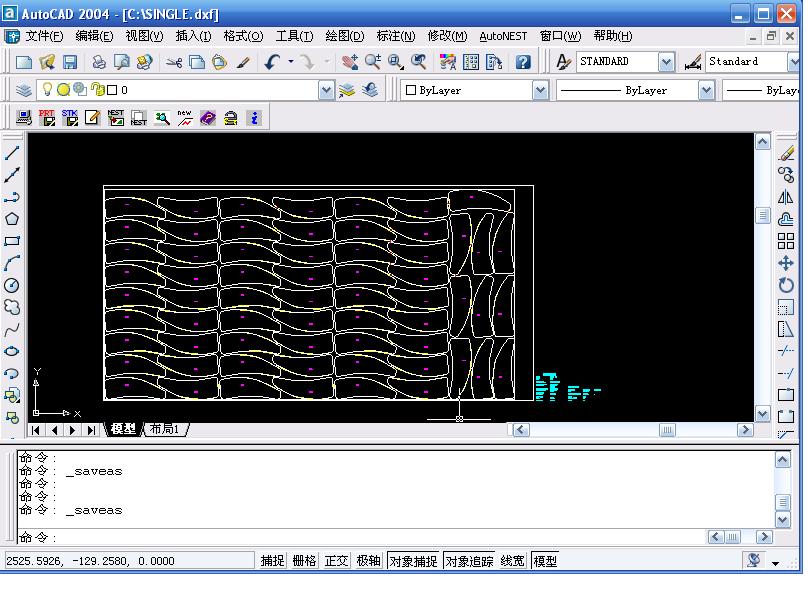Expand the ByLayer color dropdown
The width and height of the screenshot is (809, 594).
tap(540, 90)
